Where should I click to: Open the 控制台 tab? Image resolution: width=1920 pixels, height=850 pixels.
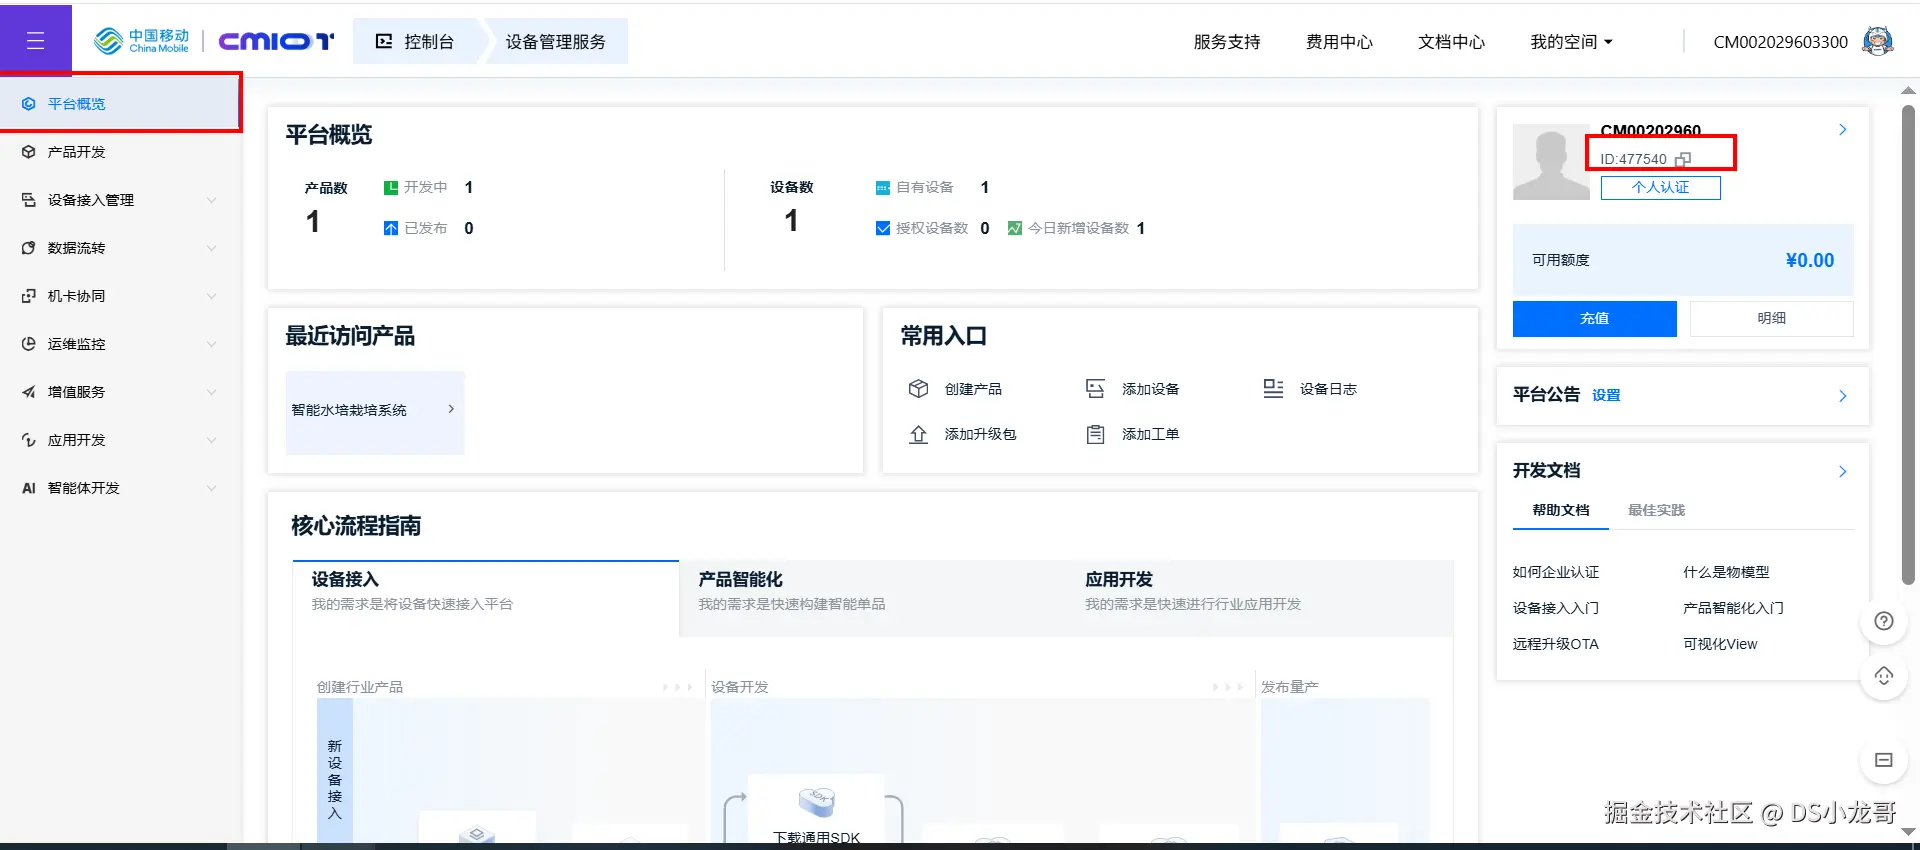[x=416, y=41]
